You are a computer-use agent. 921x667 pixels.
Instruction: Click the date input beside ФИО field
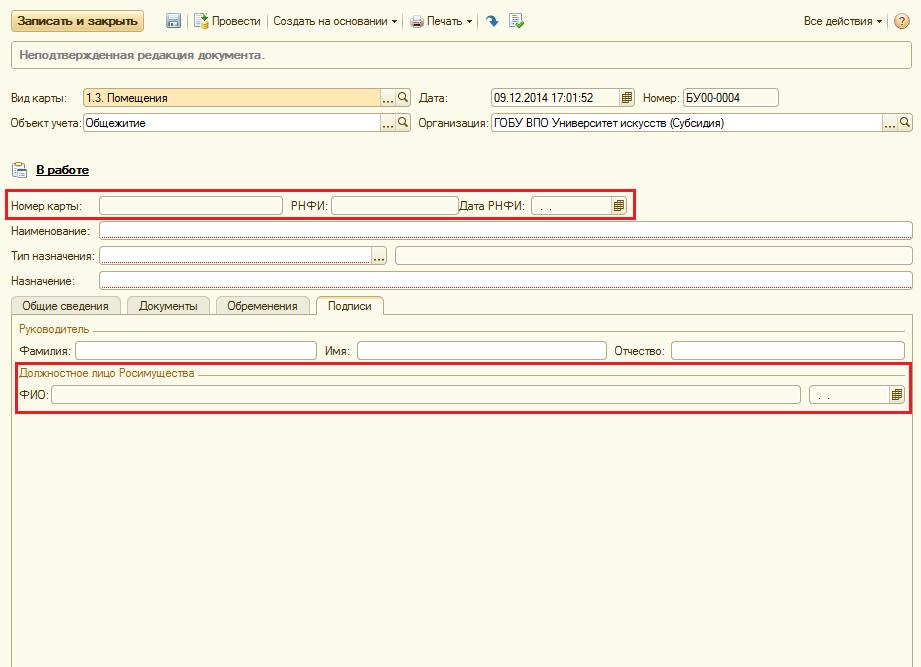coord(849,395)
